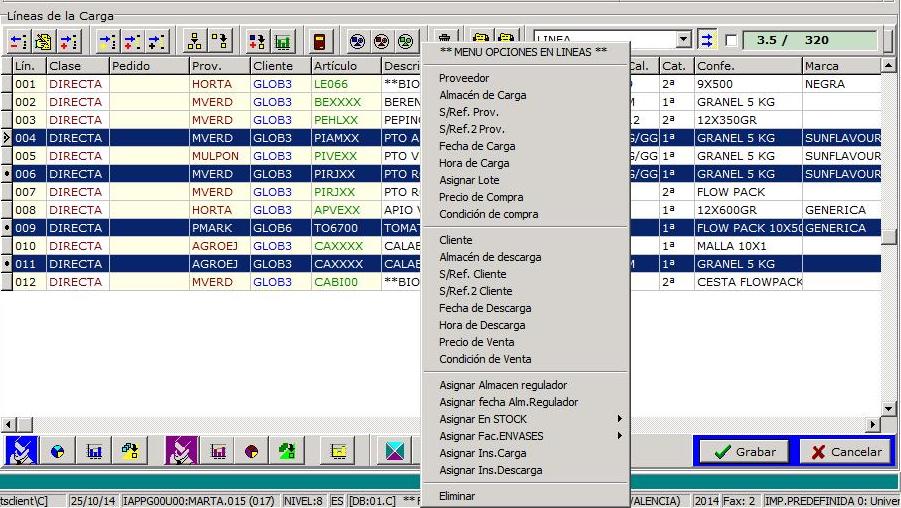The width and height of the screenshot is (901, 508).
Task: Click the teal hourglass icon in bottom toolbar
Action: 393,452
